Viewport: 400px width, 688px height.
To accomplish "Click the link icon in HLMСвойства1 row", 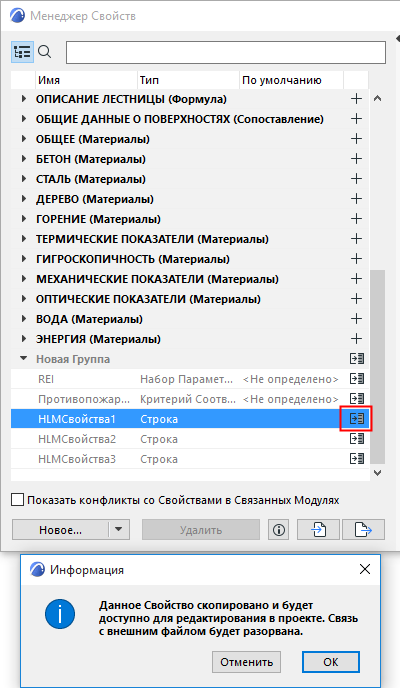I will coord(357,419).
